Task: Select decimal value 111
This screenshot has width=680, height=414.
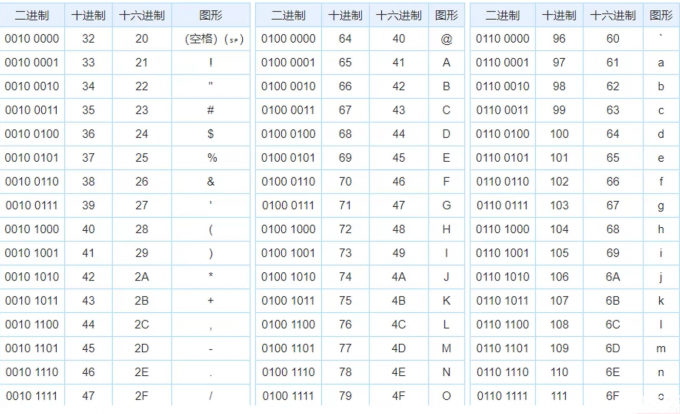Action: pyautogui.click(x=559, y=395)
